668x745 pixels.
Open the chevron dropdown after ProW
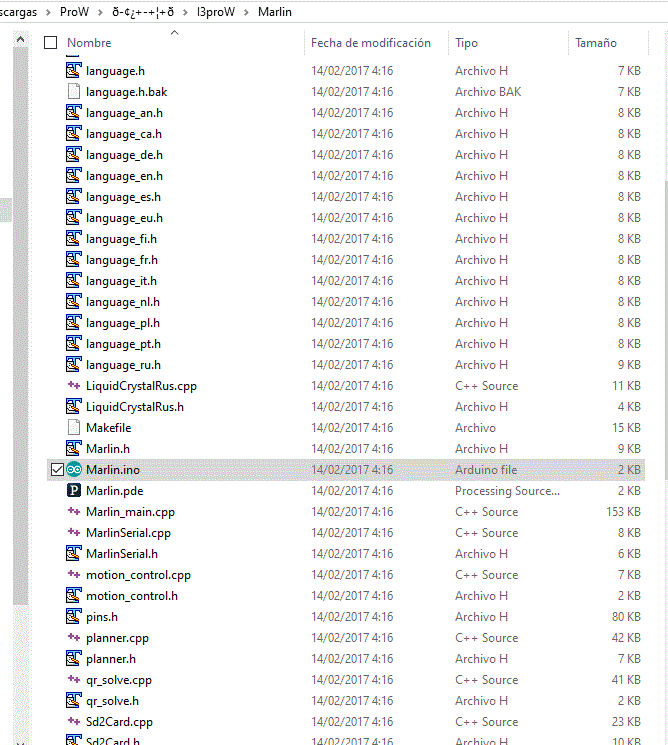point(100,12)
